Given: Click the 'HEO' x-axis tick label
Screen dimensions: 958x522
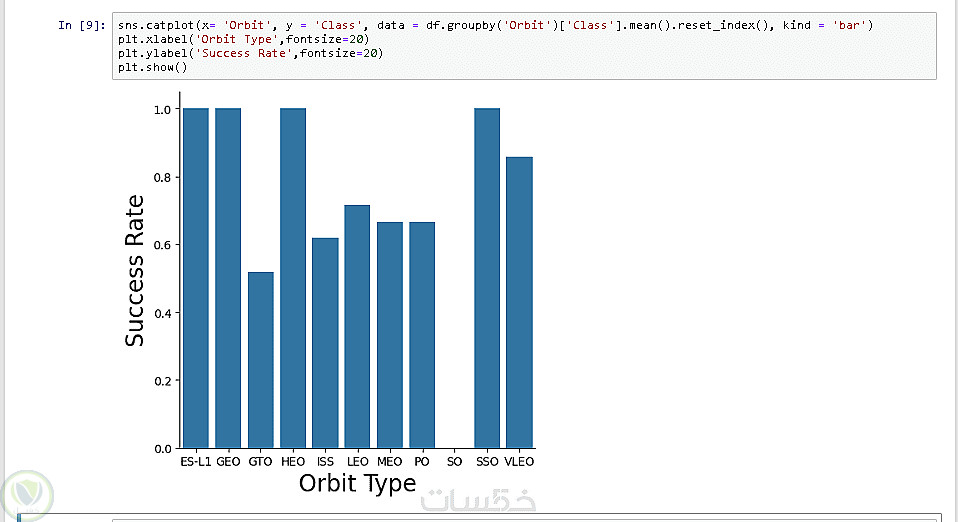Looking at the screenshot, I should (x=293, y=461).
